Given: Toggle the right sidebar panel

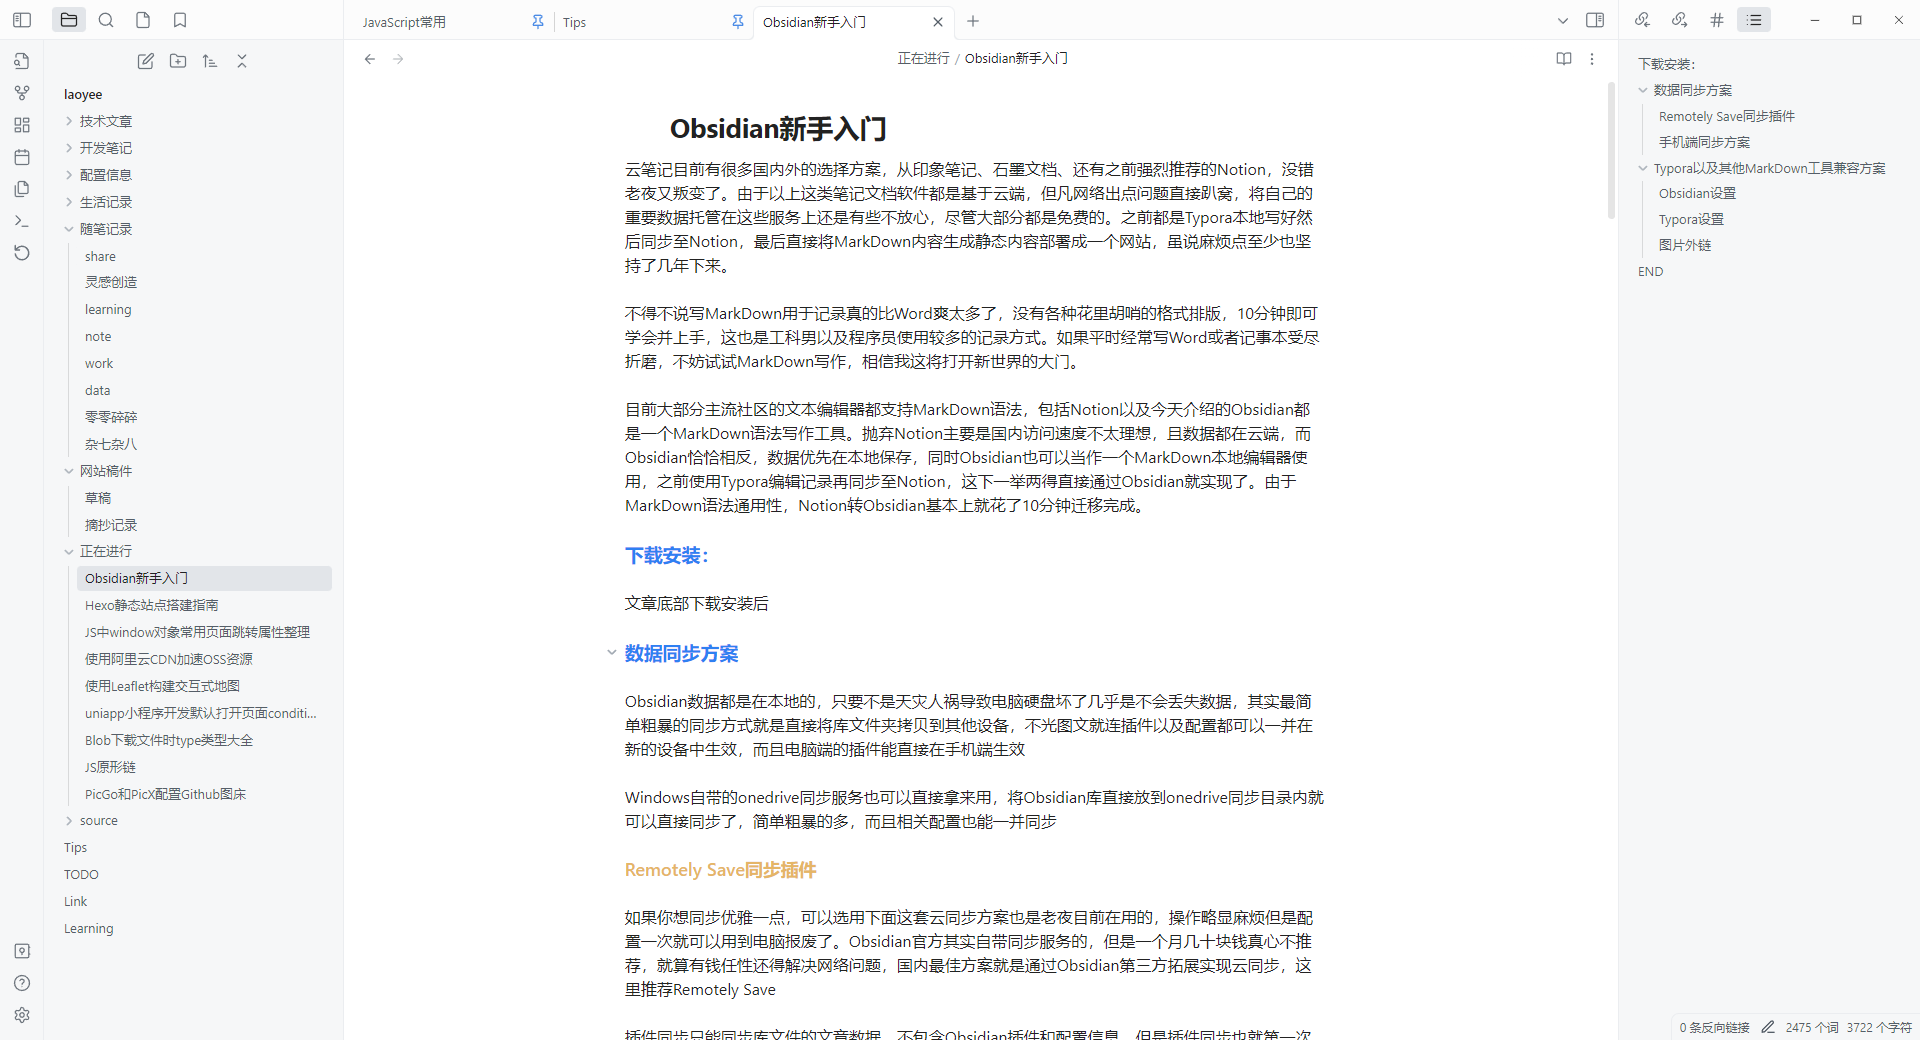Looking at the screenshot, I should (x=1595, y=20).
